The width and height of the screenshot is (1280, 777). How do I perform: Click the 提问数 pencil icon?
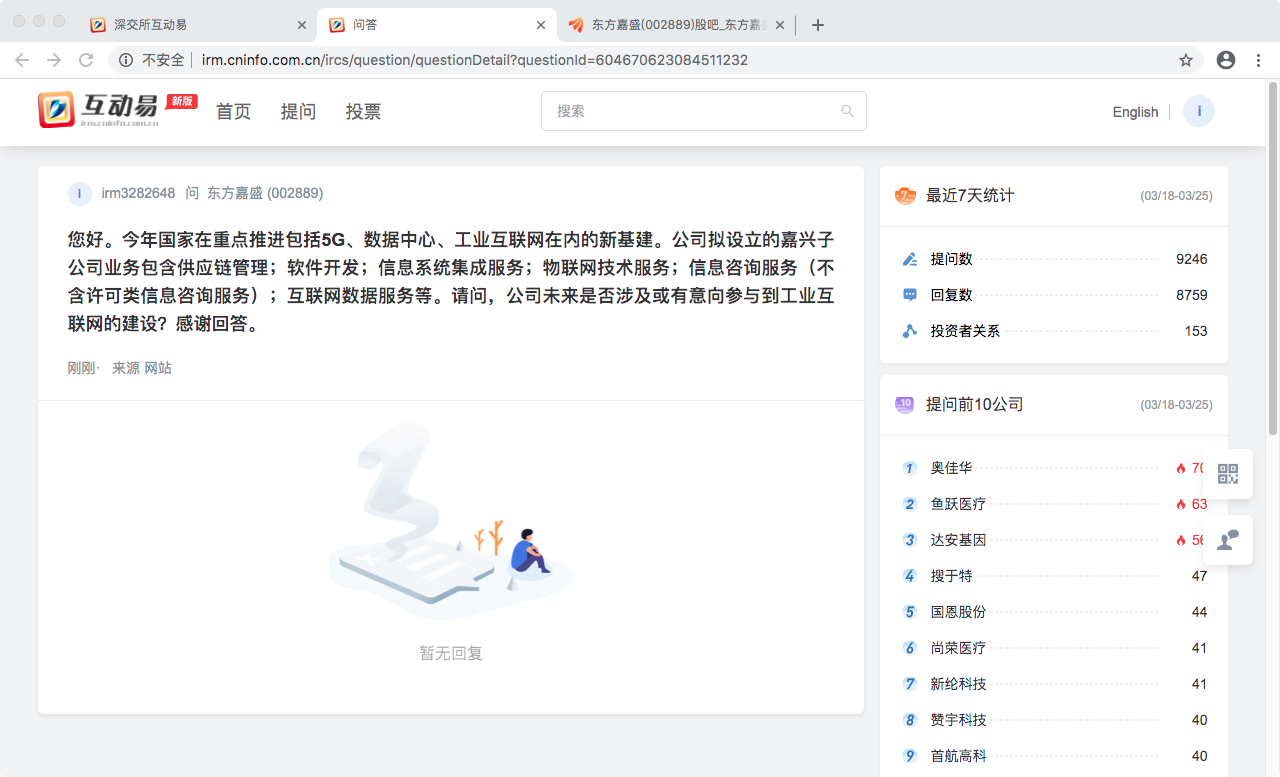click(910, 259)
